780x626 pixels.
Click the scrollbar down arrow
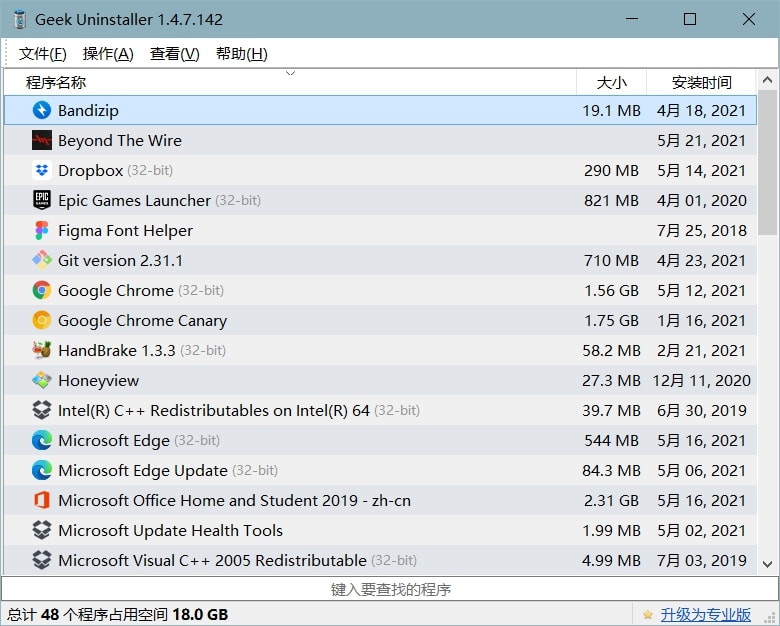point(767,564)
